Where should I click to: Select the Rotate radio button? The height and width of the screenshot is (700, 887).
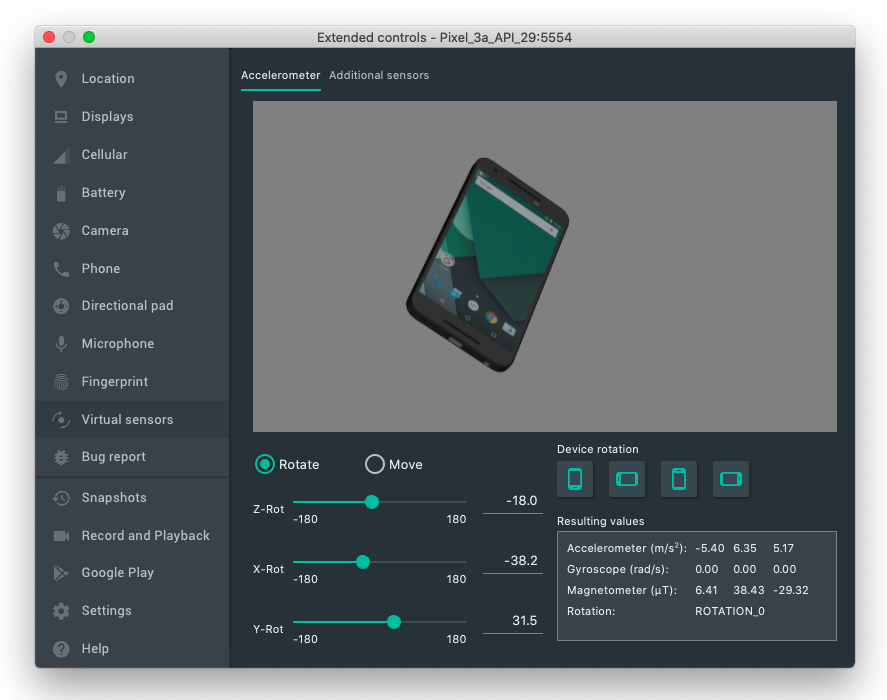pos(265,464)
